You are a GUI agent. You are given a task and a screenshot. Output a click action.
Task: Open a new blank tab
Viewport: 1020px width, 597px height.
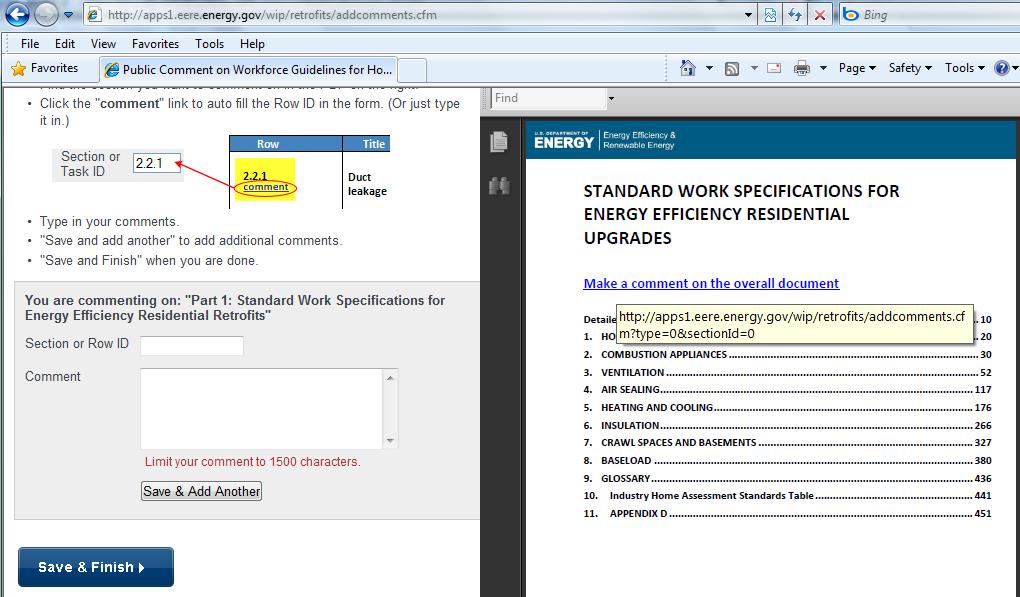412,70
